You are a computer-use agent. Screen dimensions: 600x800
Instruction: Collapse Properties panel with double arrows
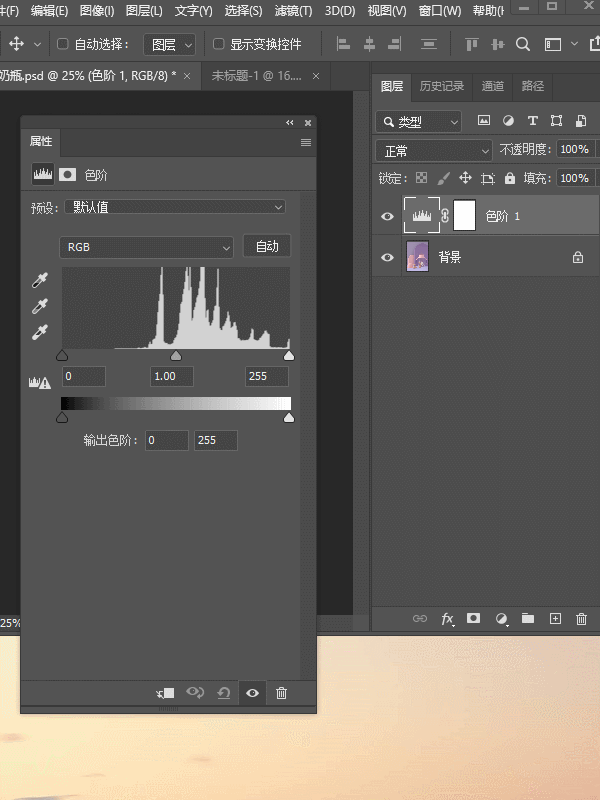coord(290,122)
